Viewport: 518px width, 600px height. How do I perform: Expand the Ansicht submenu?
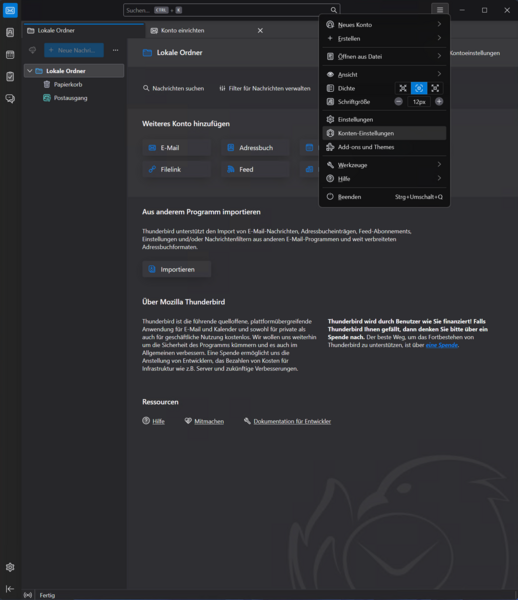pyautogui.click(x=384, y=74)
